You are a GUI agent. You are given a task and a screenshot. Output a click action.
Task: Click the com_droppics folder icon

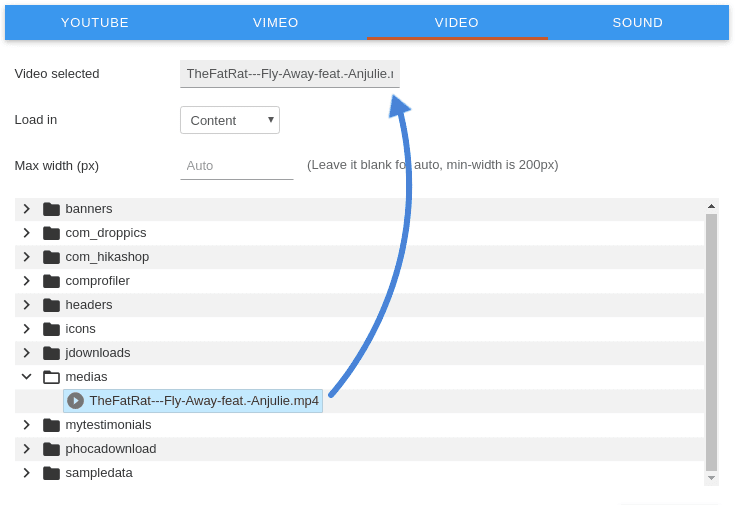51,233
